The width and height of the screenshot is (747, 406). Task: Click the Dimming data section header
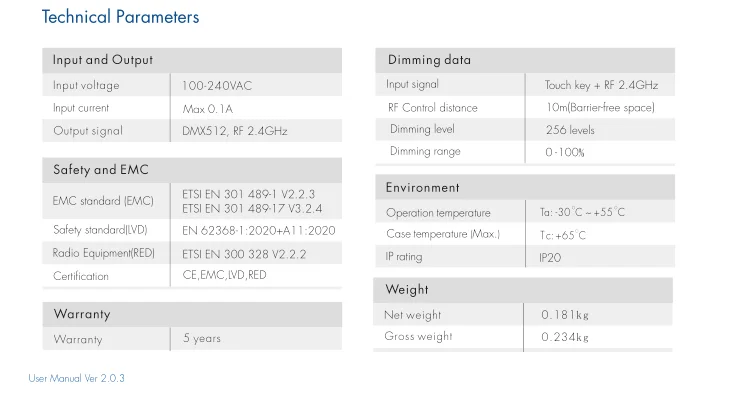pos(525,61)
